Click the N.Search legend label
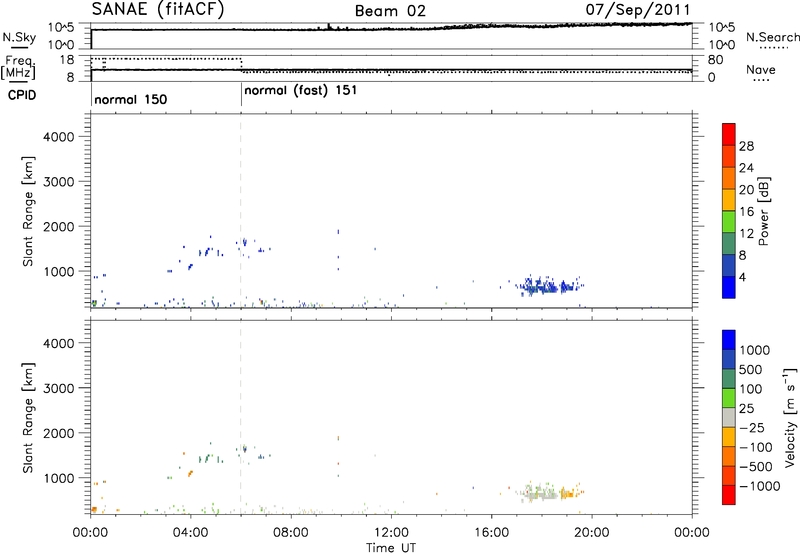This screenshot has height=554, width=800. pos(772,37)
